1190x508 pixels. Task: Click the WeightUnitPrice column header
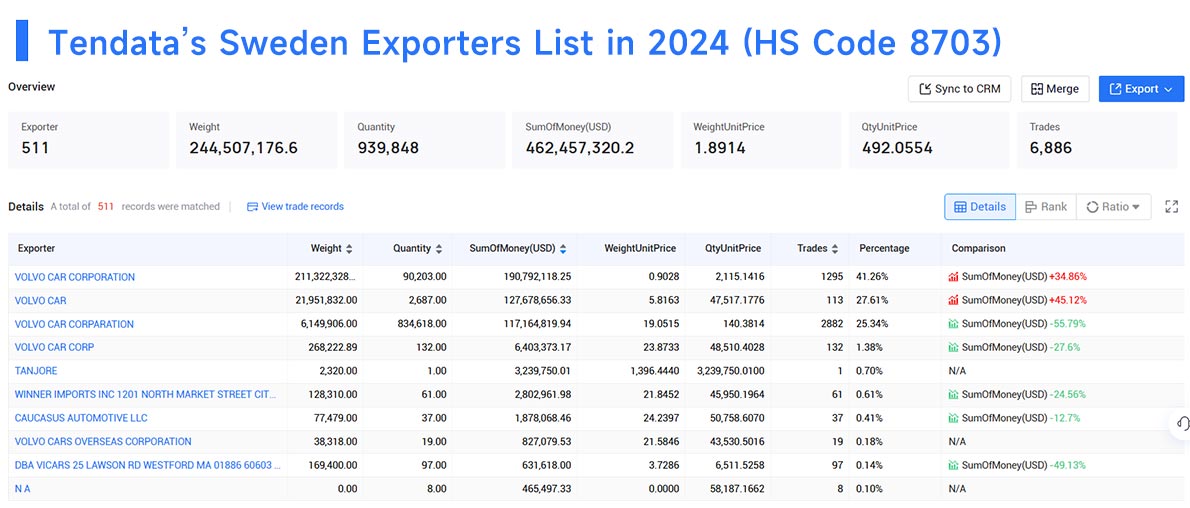[x=640, y=248]
